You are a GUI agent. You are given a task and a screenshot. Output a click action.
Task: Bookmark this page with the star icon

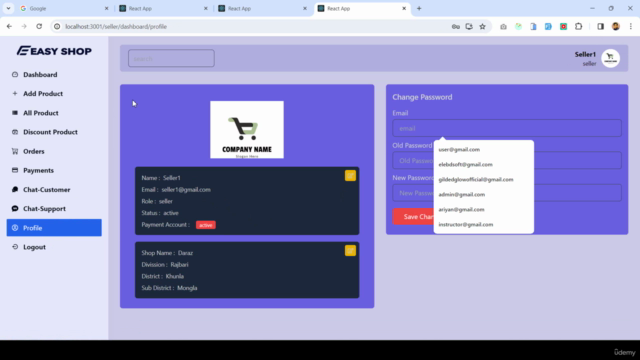[482, 27]
